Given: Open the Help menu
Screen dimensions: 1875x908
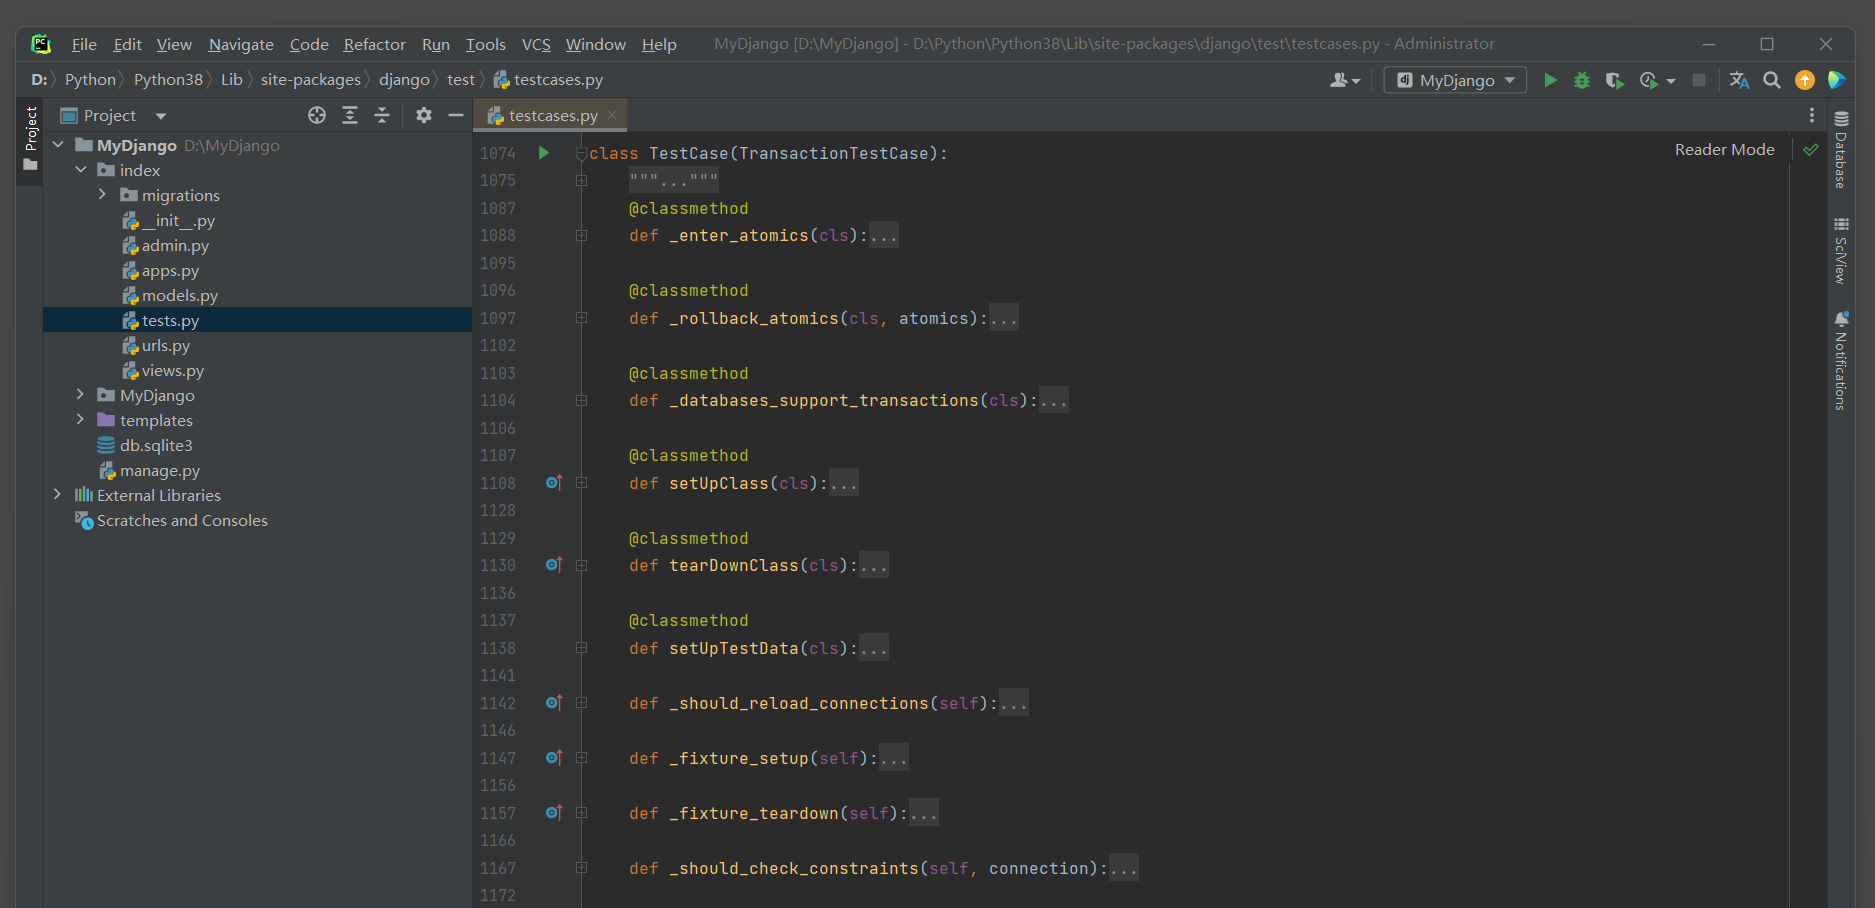Looking at the screenshot, I should (x=659, y=44).
